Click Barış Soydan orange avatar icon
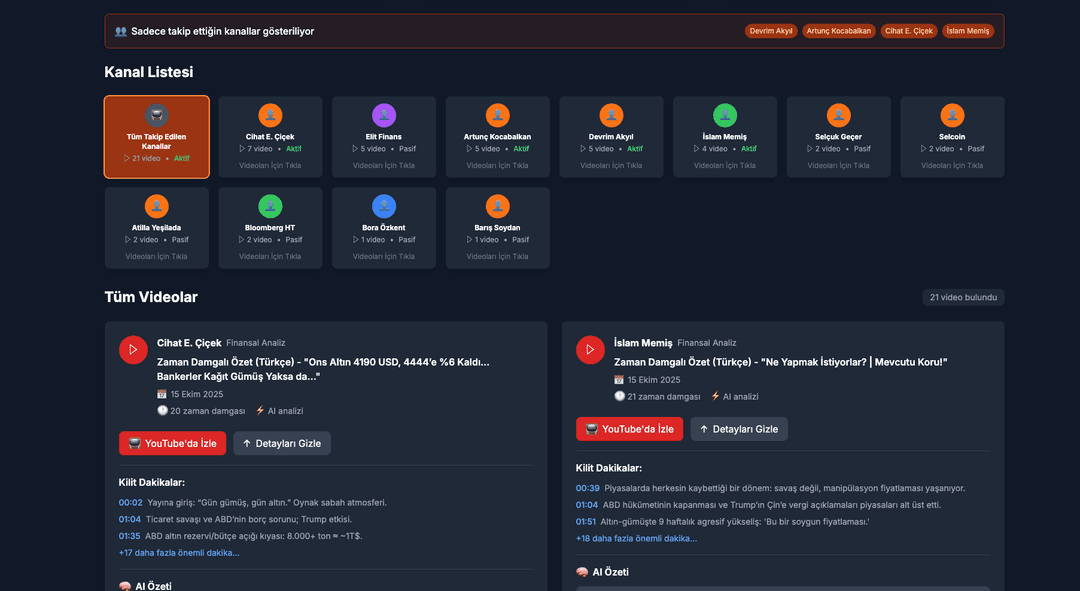 [498, 206]
